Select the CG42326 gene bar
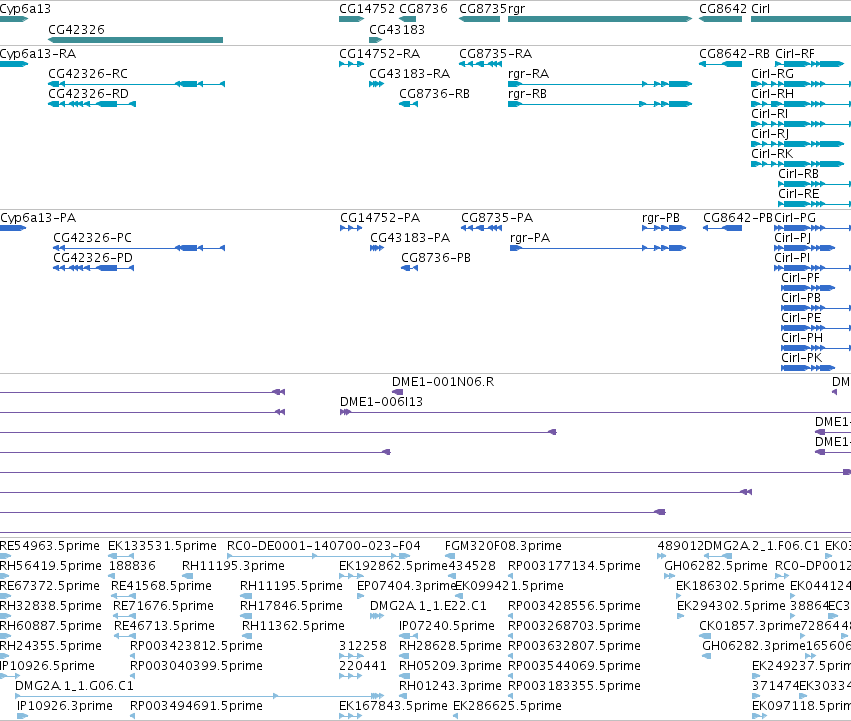The height and width of the screenshot is (721, 851). (x=135, y=40)
